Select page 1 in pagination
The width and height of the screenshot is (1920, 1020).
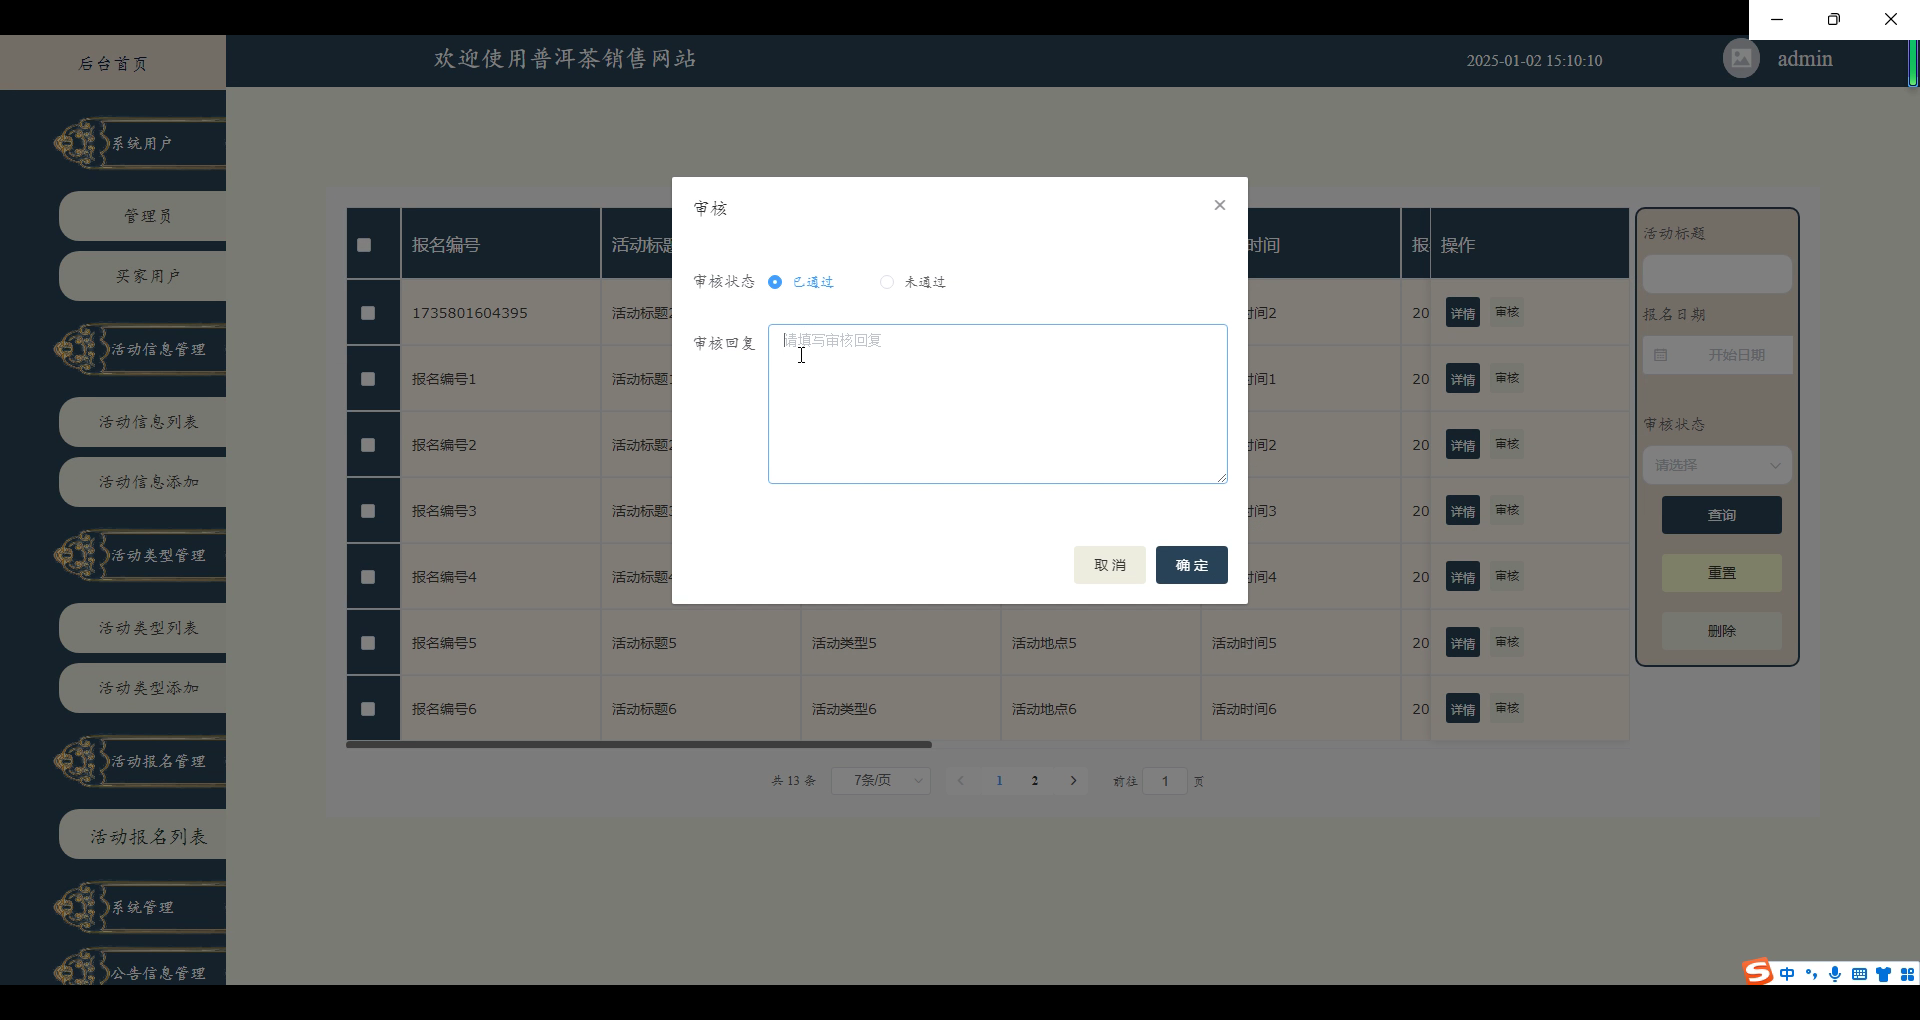999,781
